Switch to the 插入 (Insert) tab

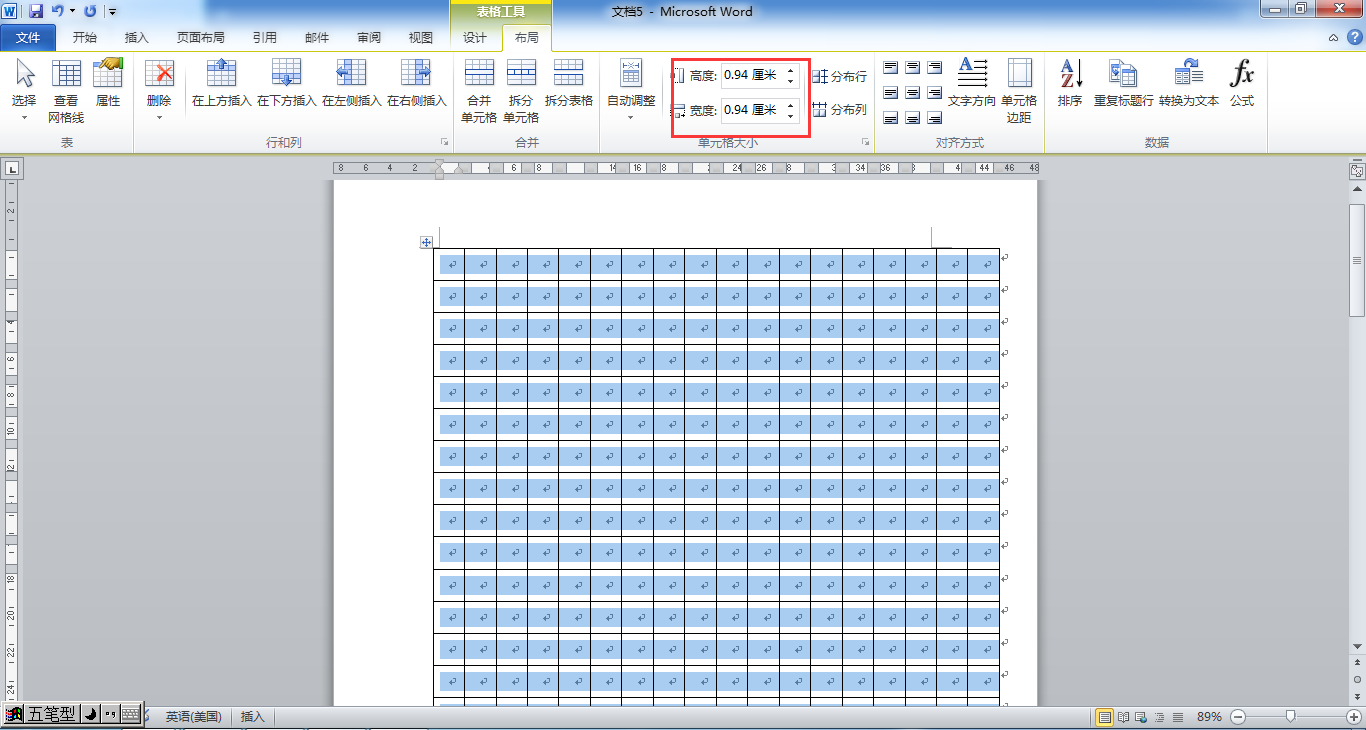pyautogui.click(x=136, y=38)
